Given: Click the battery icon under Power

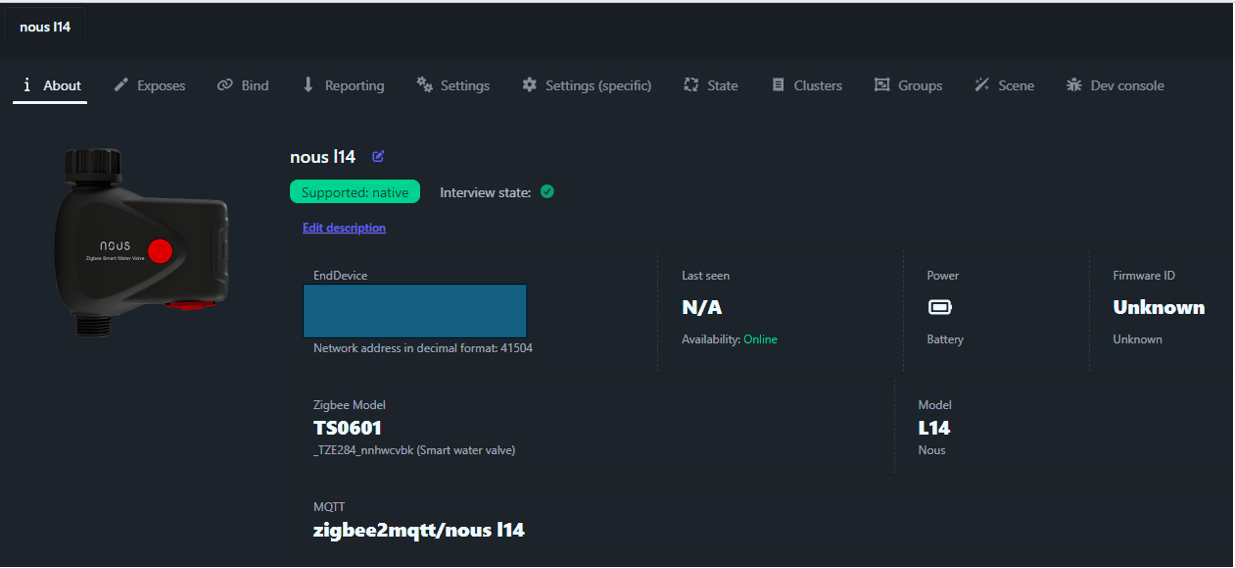Looking at the screenshot, I should coord(940,307).
